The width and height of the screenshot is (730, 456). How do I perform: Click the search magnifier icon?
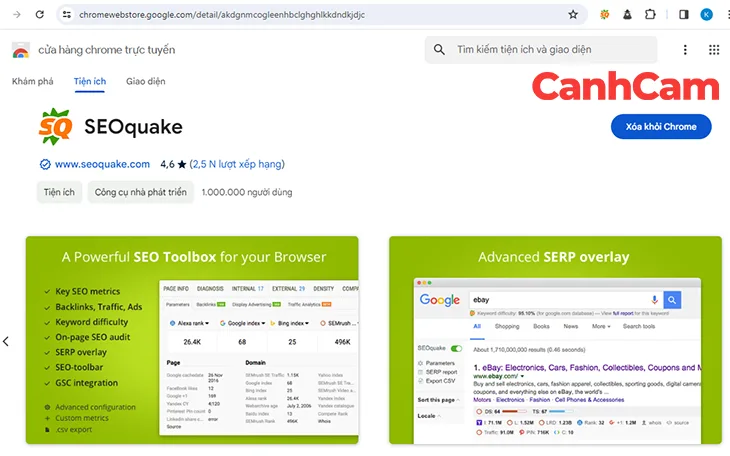(439, 49)
